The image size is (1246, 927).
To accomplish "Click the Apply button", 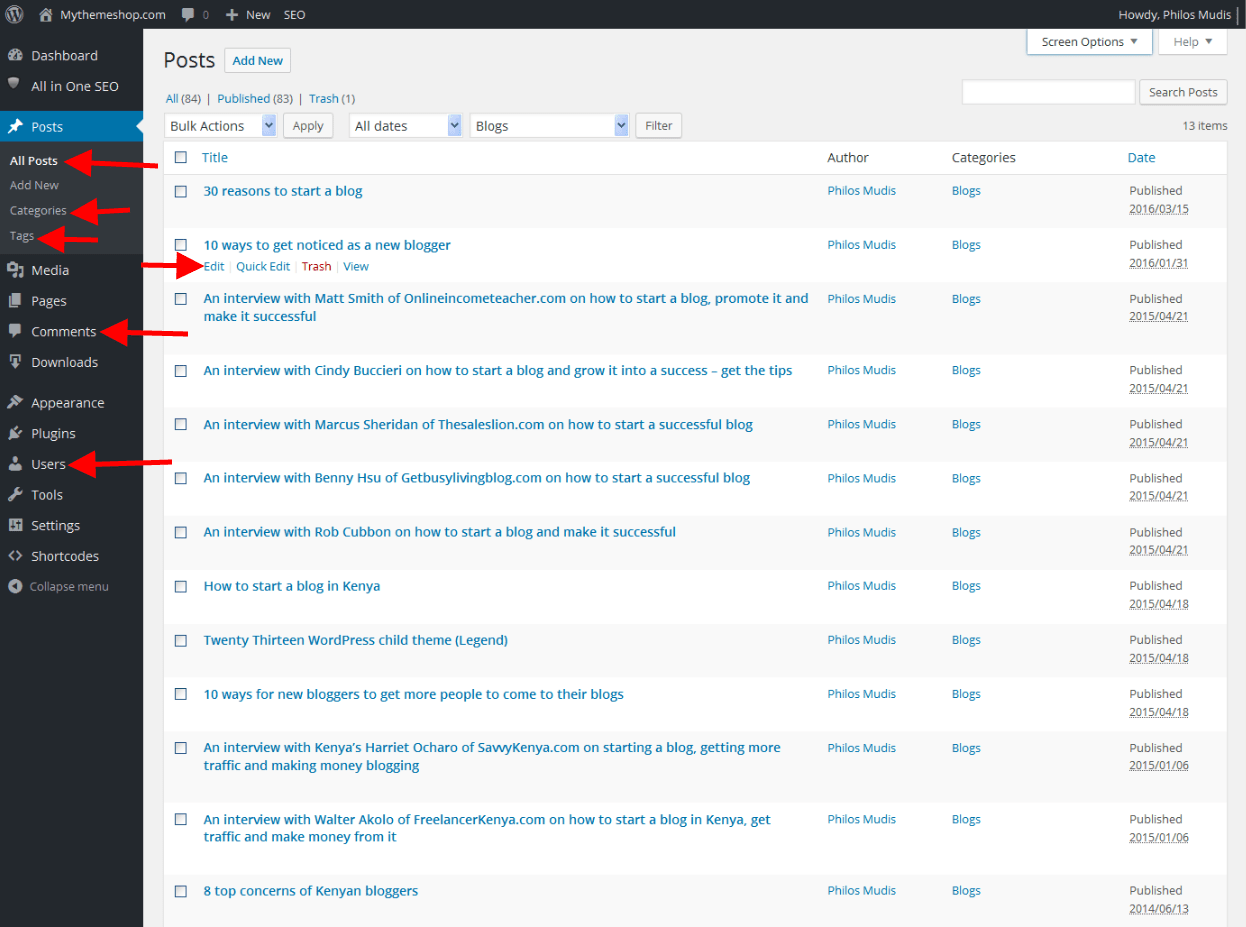I will click(x=308, y=126).
